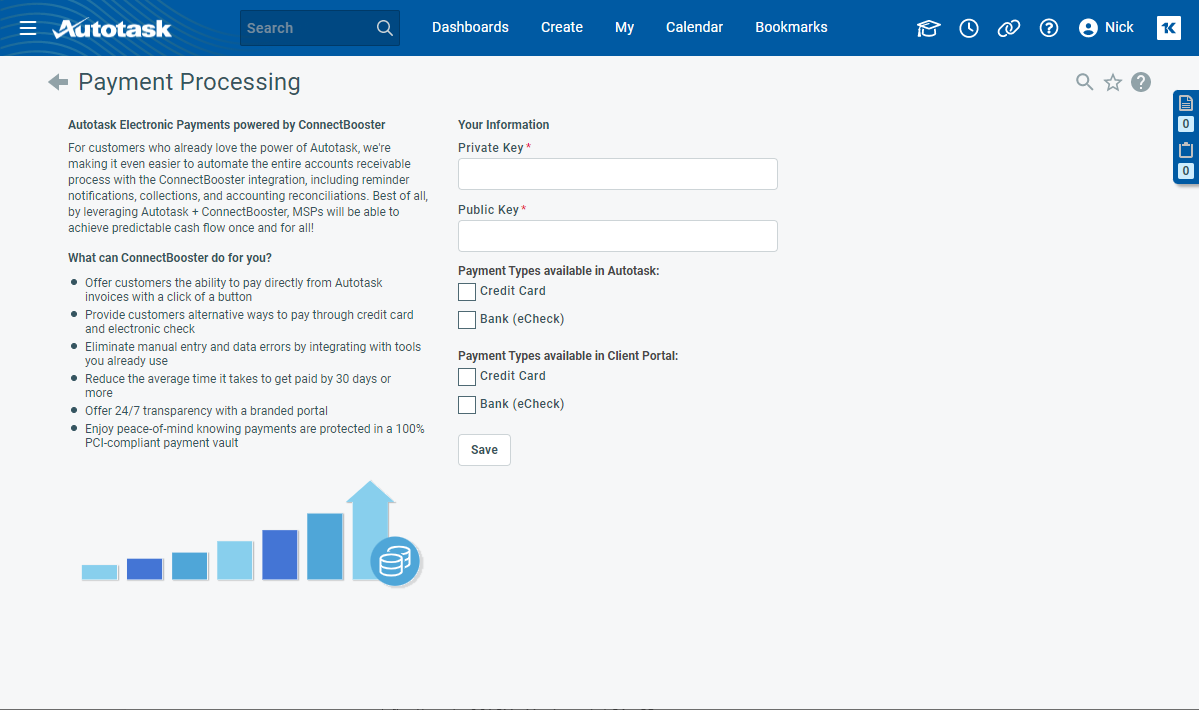1199x710 pixels.
Task: Save the payment processing settings
Action: pyautogui.click(x=484, y=450)
